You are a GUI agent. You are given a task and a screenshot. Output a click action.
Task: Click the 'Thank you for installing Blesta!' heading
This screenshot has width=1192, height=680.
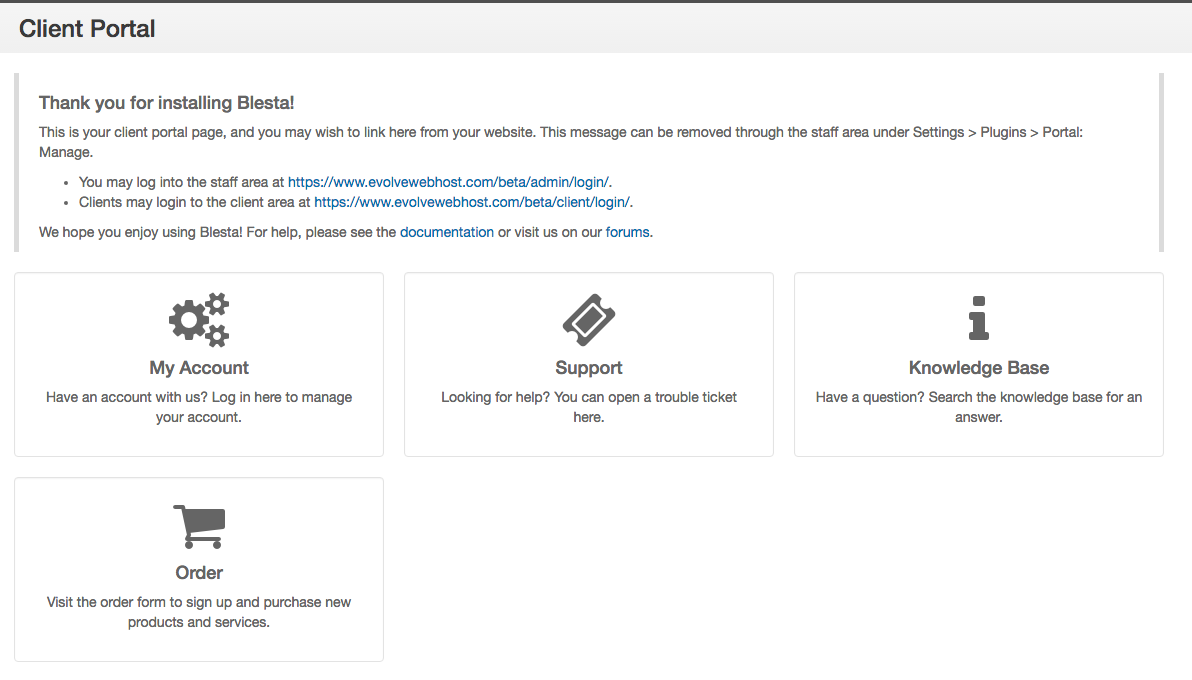[x=166, y=103]
